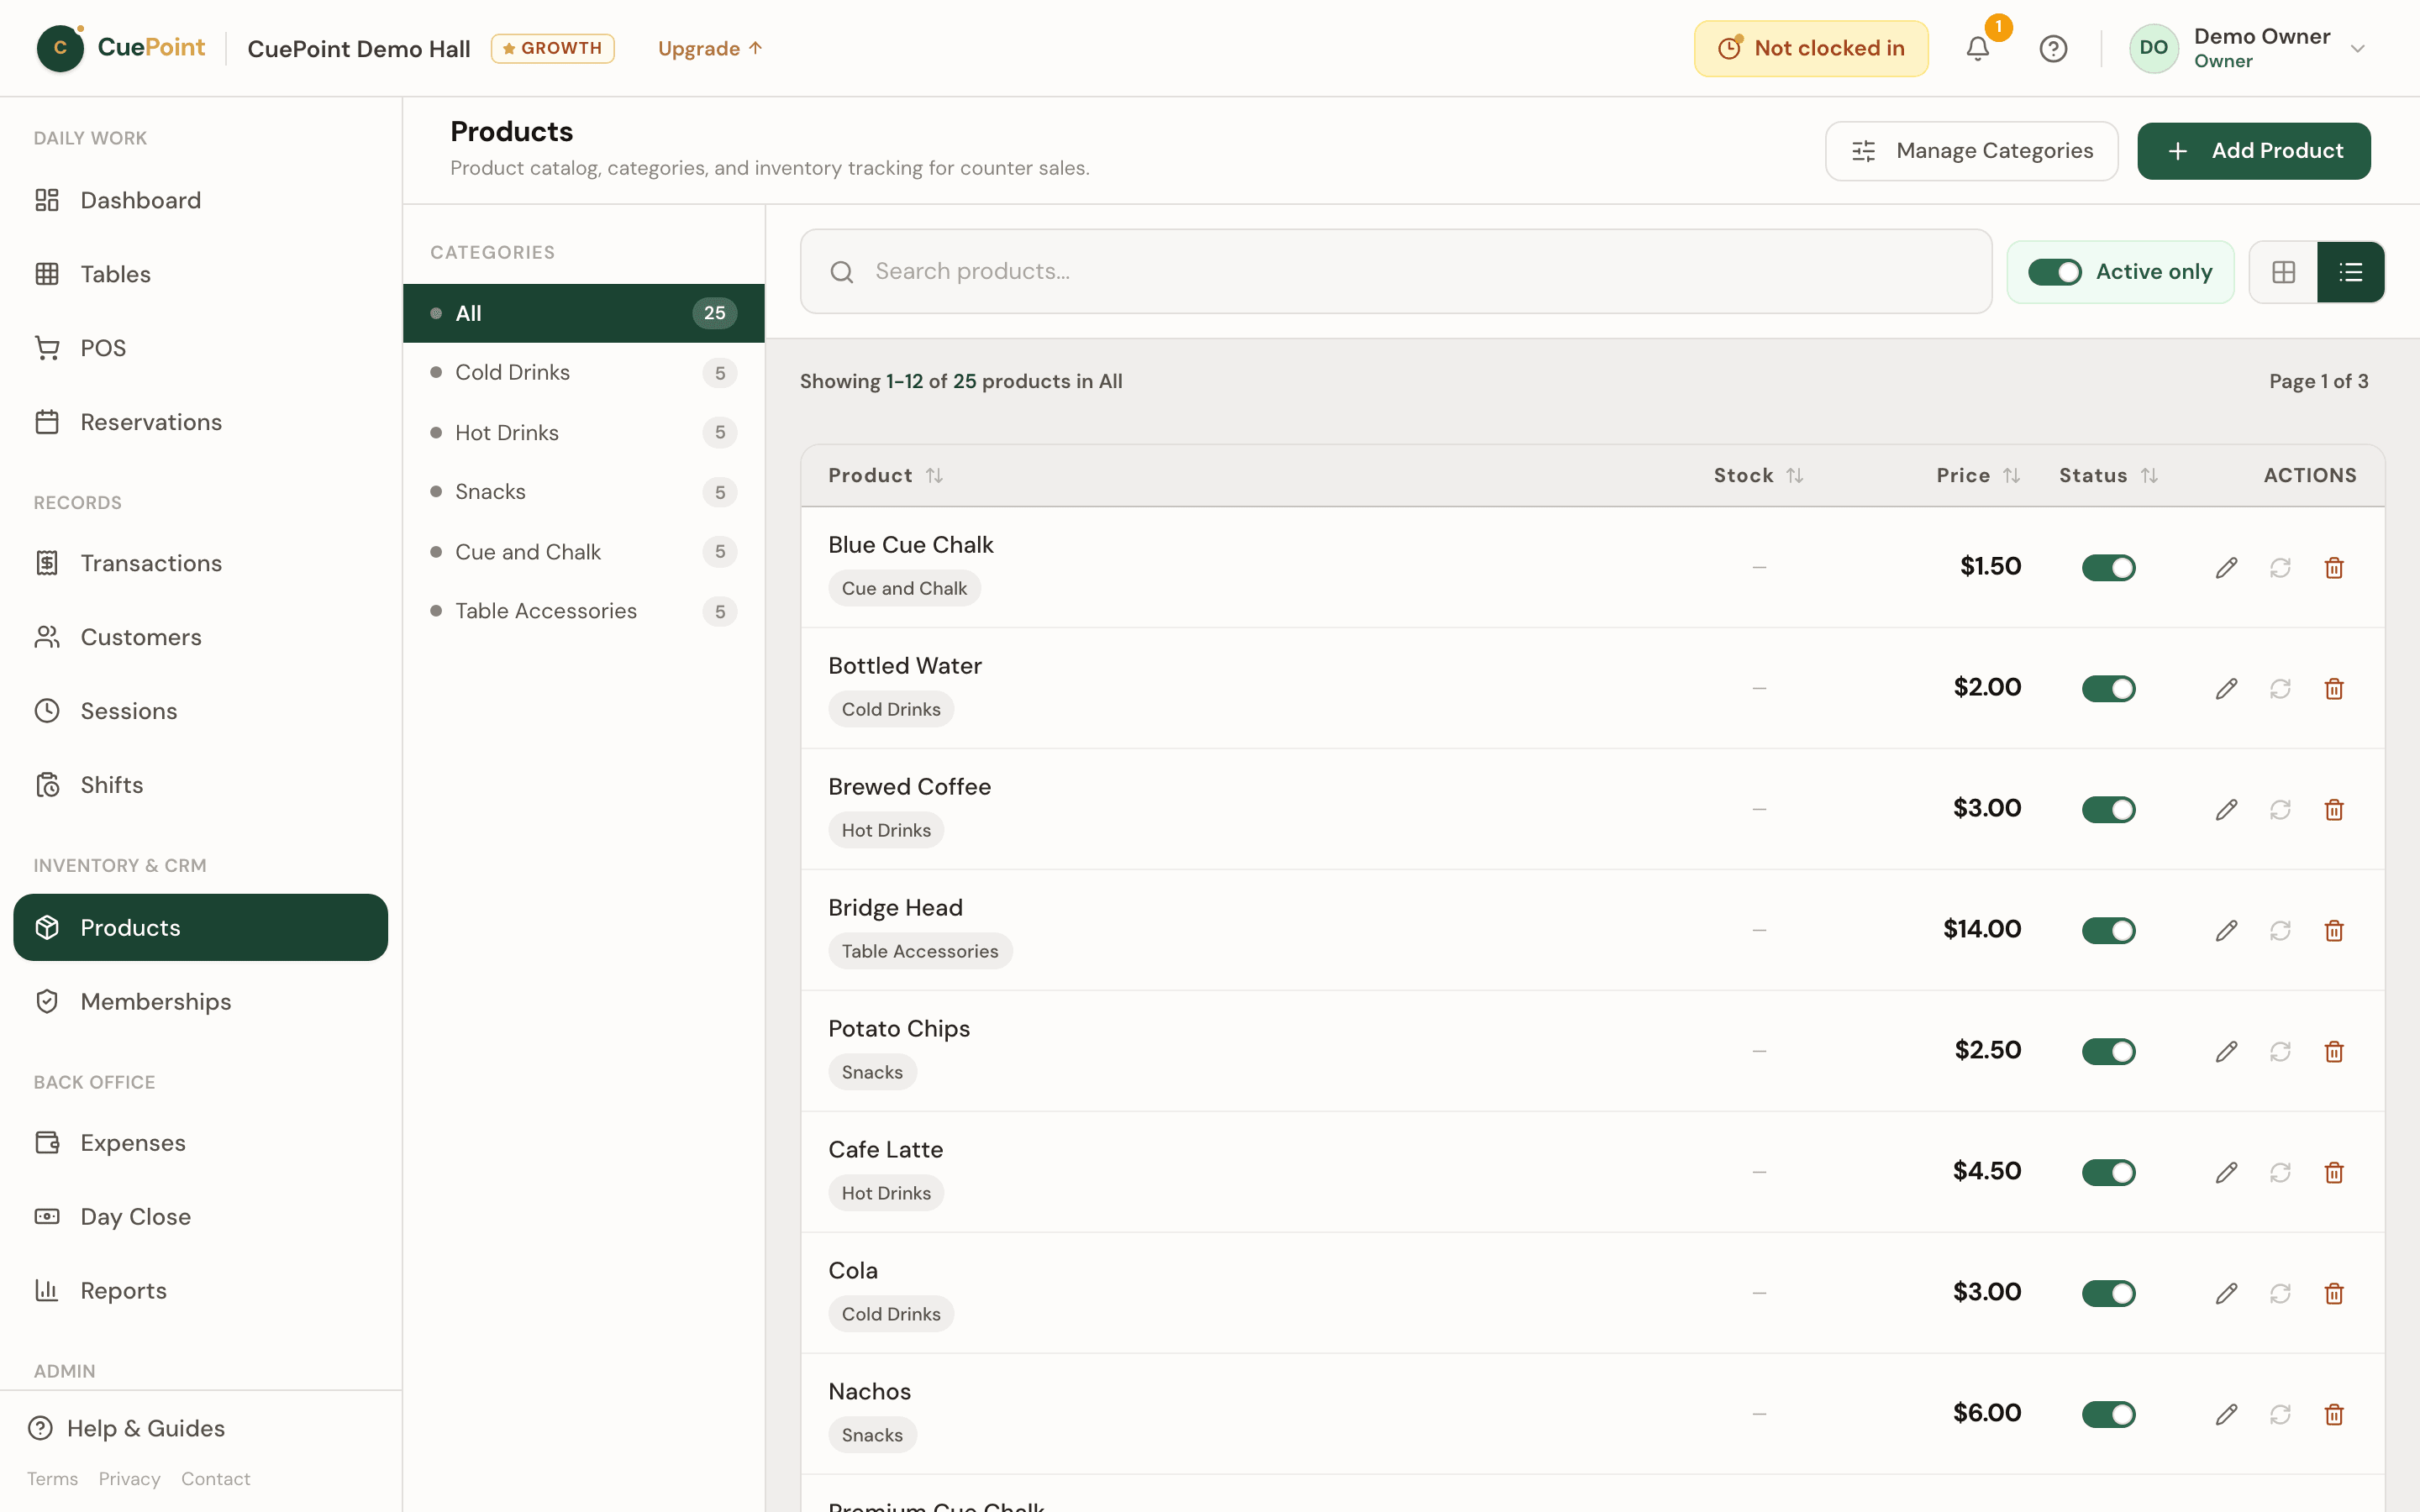Toggle Bottled Water status switch
Screen dimensions: 2420x1512
[x=2108, y=689]
